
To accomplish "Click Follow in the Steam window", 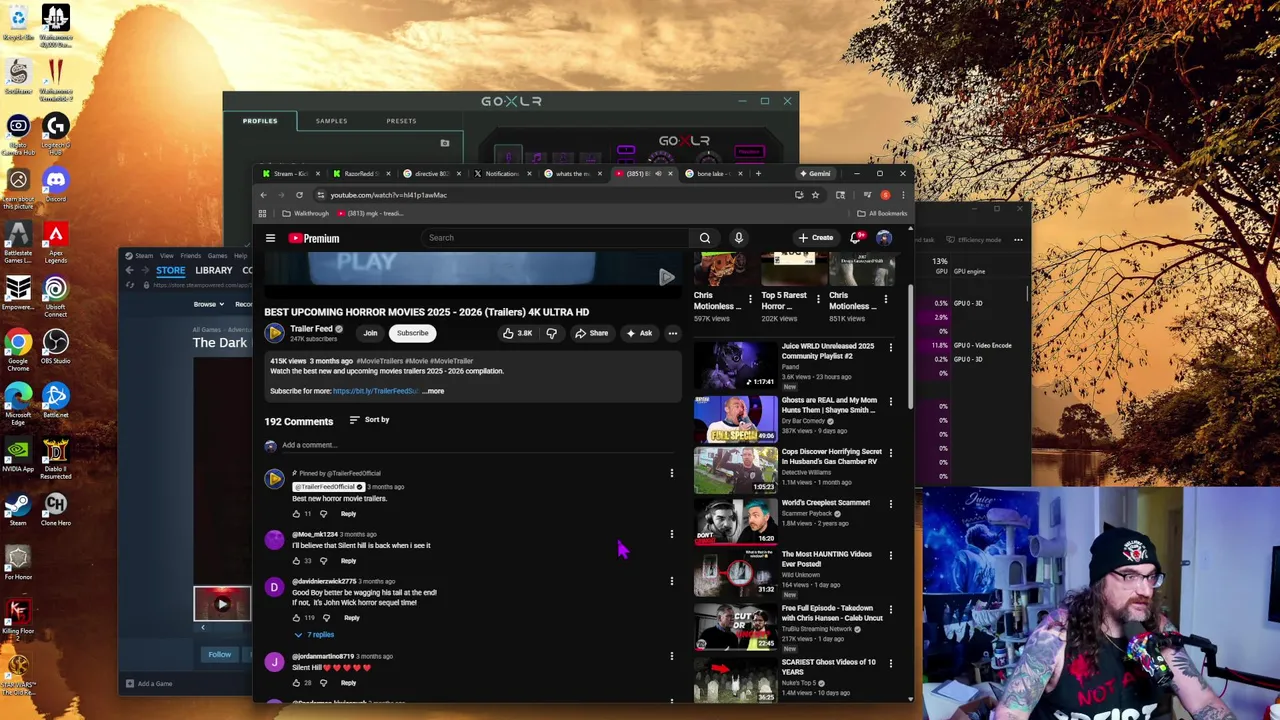I will tap(219, 655).
